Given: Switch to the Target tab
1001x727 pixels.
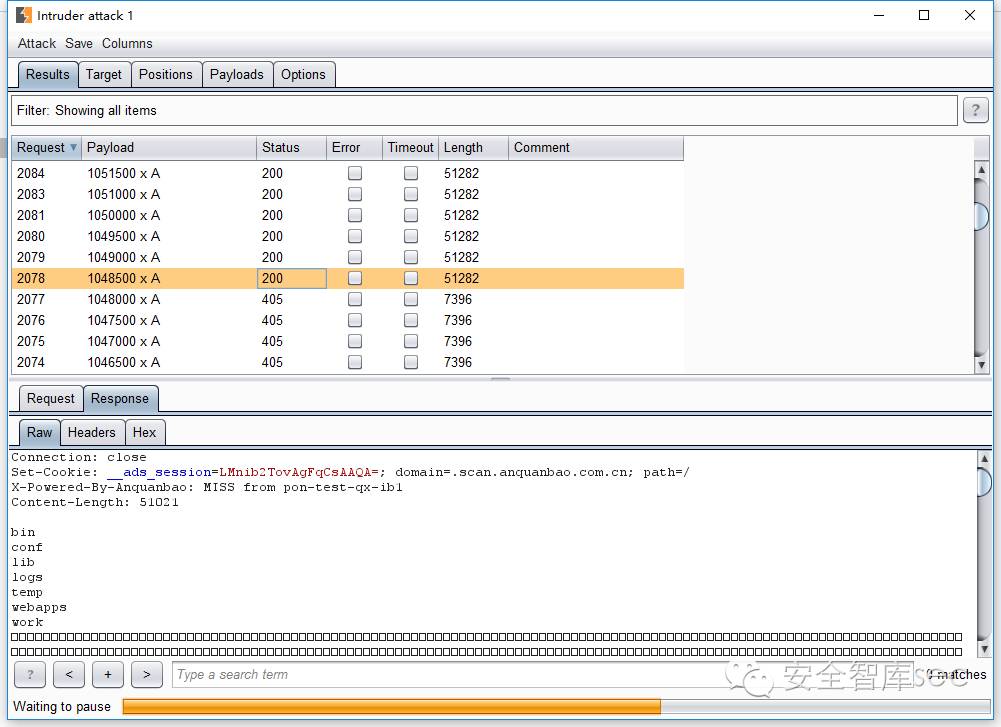Looking at the screenshot, I should point(103,75).
